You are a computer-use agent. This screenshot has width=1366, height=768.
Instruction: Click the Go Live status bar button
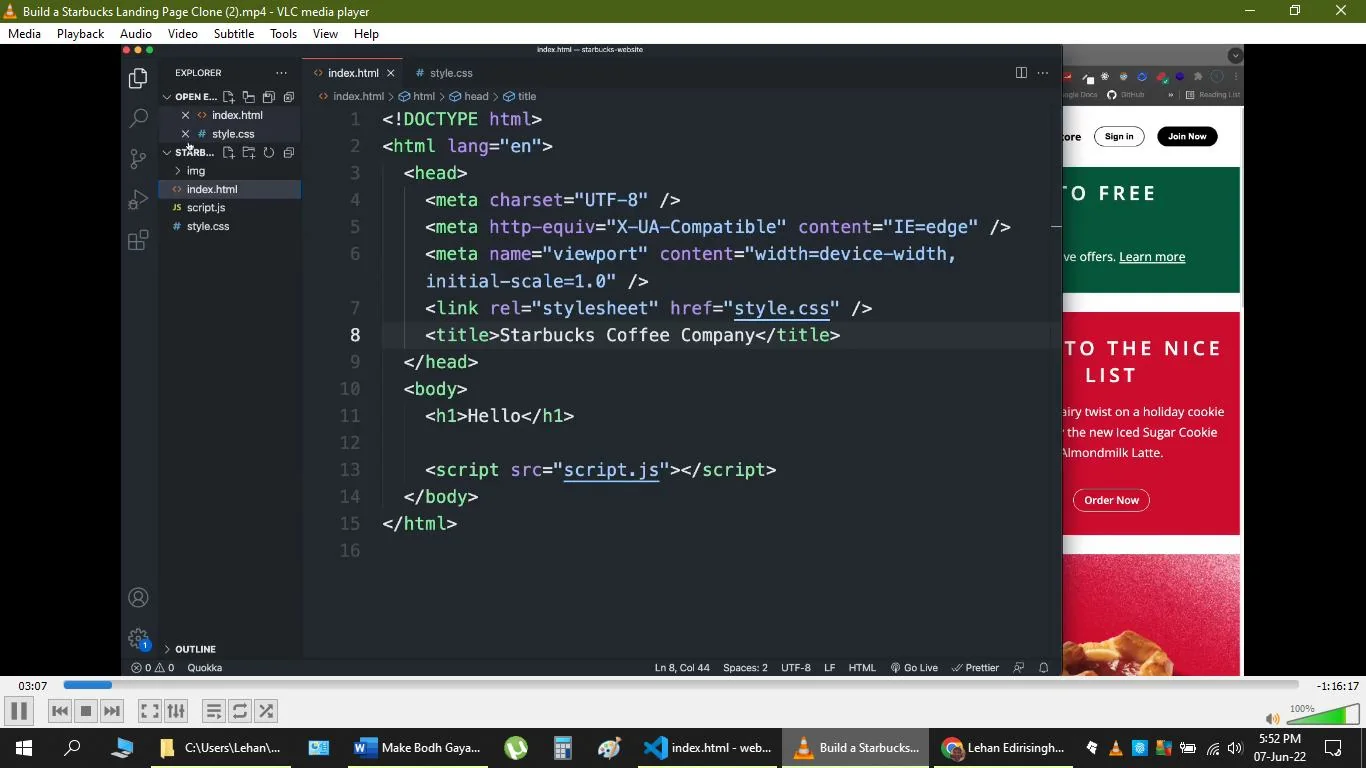click(x=914, y=668)
